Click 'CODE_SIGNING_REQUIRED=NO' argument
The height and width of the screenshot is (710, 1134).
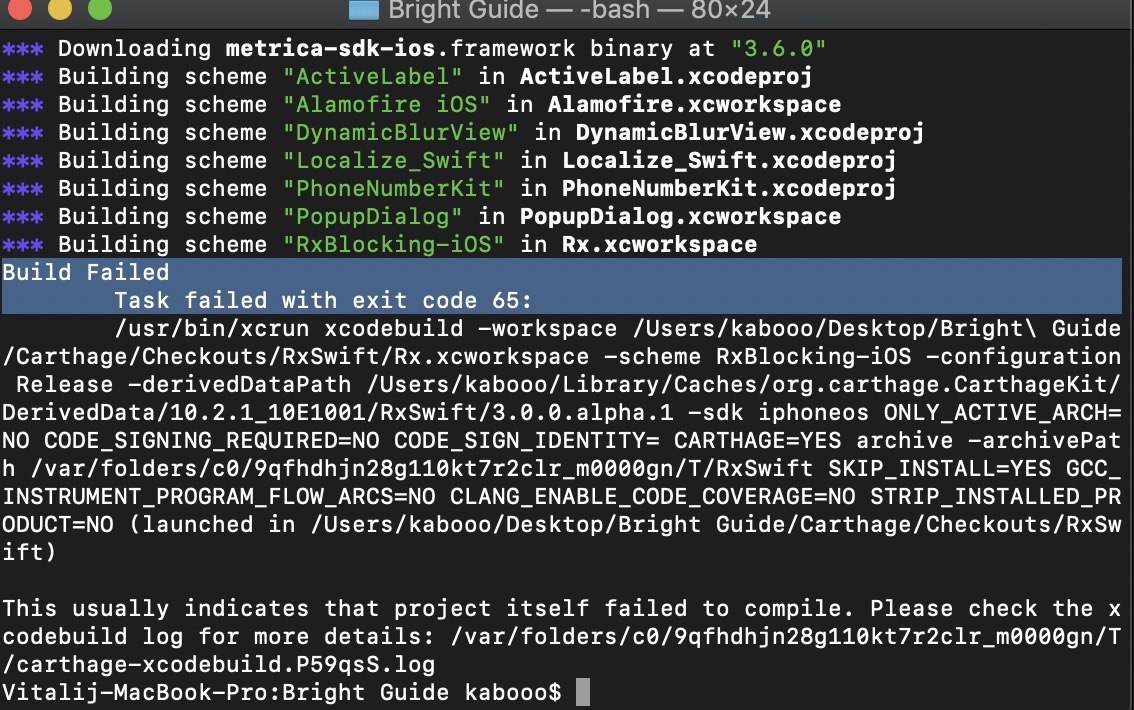pos(211,441)
